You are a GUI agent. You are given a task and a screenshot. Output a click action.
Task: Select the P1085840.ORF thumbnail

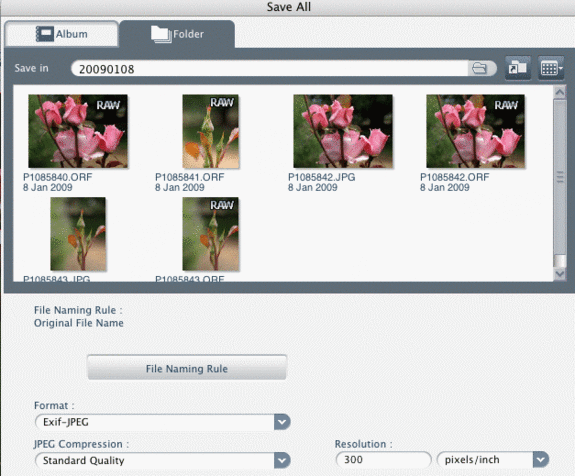(78, 131)
